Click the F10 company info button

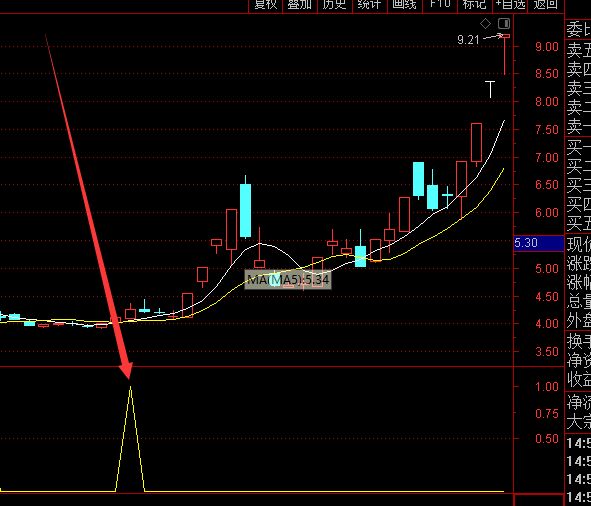[440, 5]
